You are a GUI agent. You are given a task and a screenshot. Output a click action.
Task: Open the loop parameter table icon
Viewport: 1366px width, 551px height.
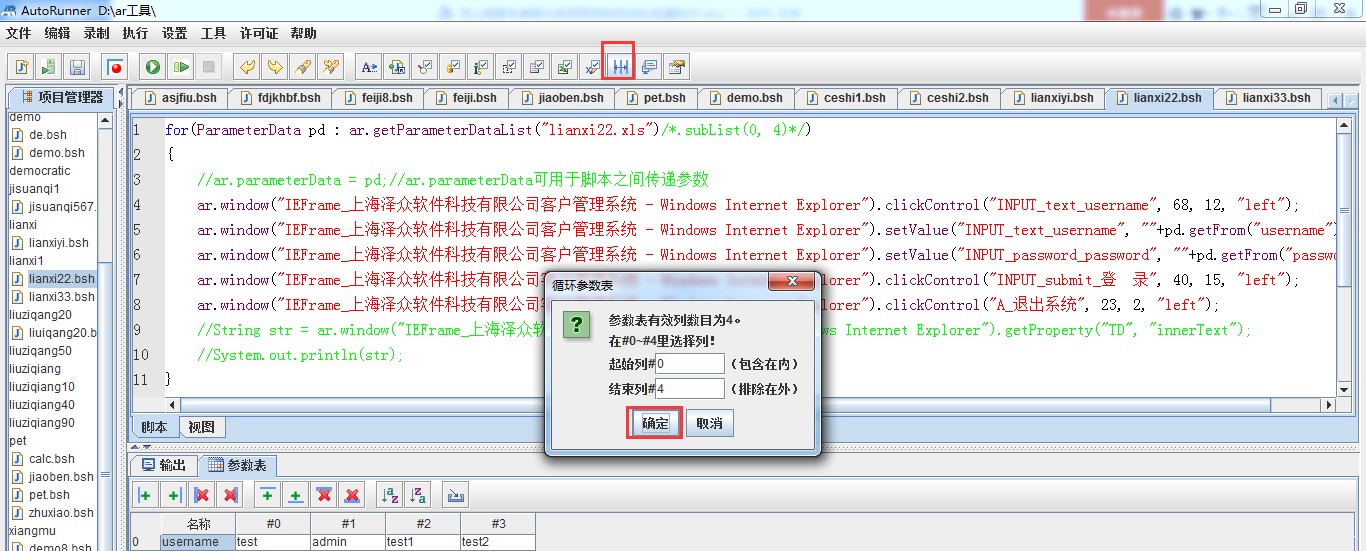(621, 67)
